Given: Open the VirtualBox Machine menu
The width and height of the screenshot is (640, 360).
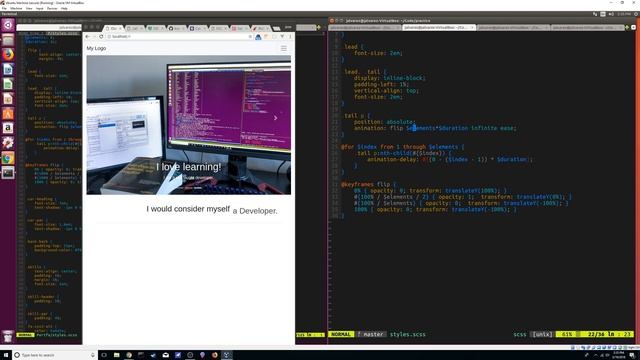Looking at the screenshot, I should [x=16, y=8].
